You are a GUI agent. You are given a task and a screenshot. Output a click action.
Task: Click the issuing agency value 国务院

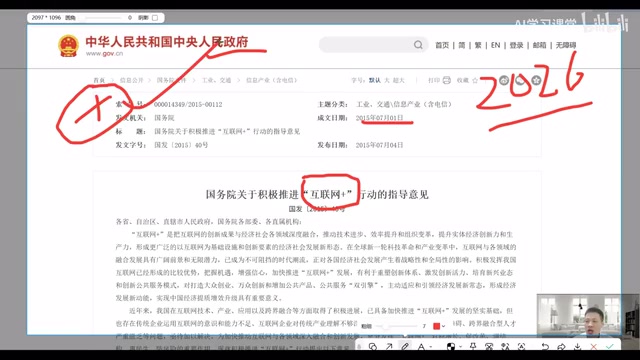(x=164, y=118)
